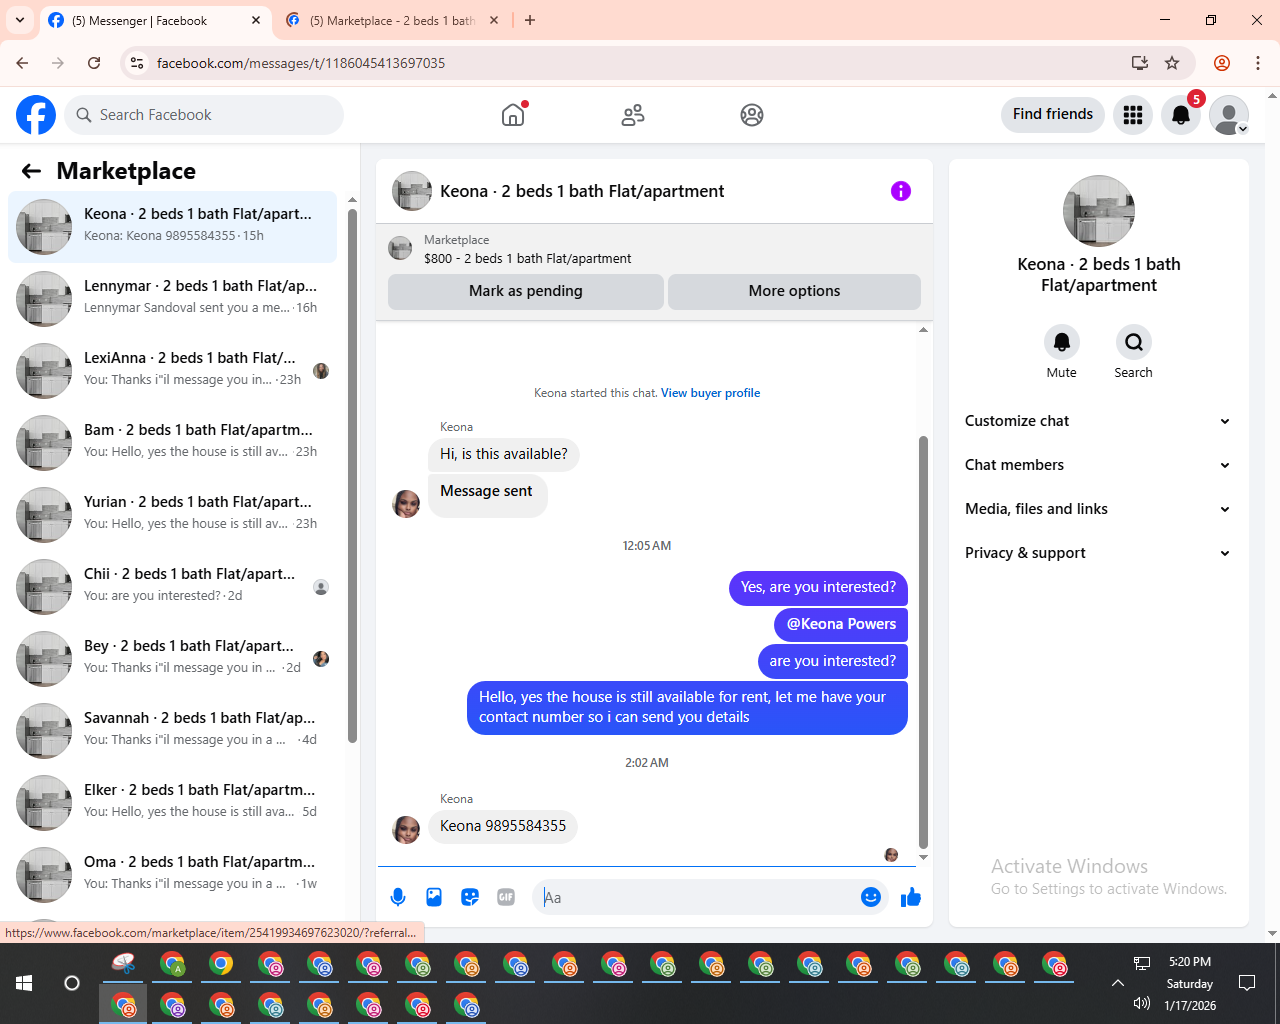
Task: Open the Facebook logo home link
Action: (x=36, y=115)
